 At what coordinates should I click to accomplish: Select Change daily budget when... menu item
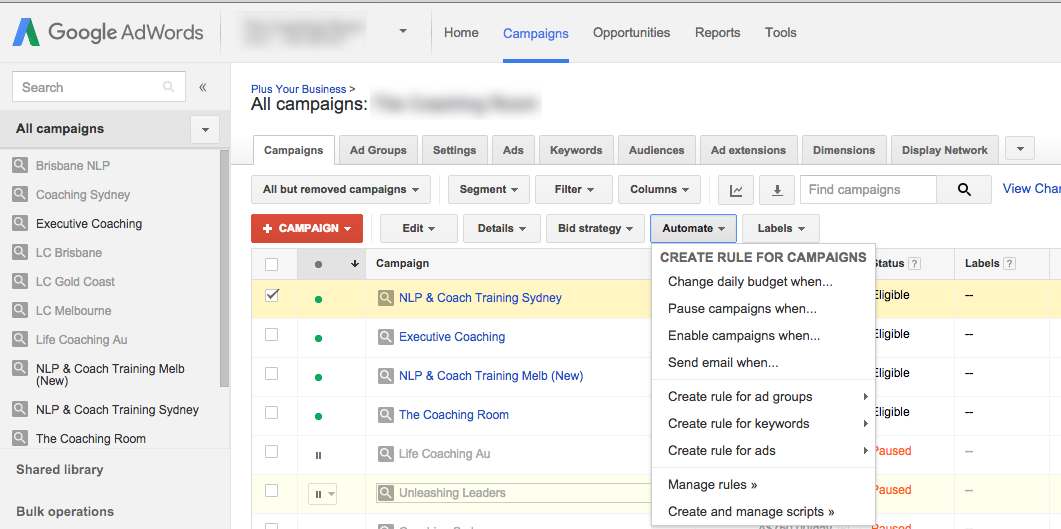click(763, 281)
